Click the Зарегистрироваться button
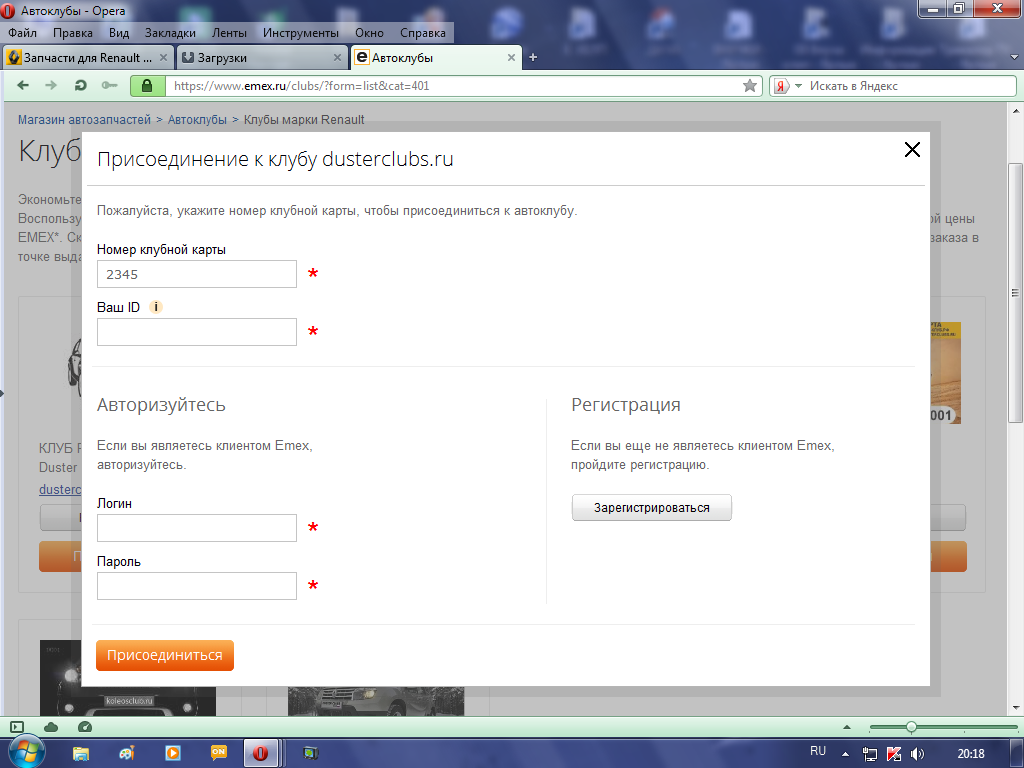 (652, 507)
